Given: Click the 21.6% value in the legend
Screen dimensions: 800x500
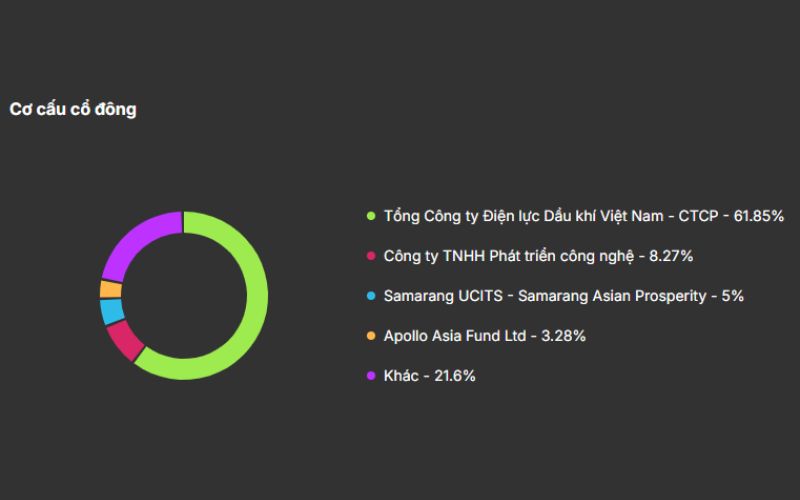Looking at the screenshot, I should (455, 376).
